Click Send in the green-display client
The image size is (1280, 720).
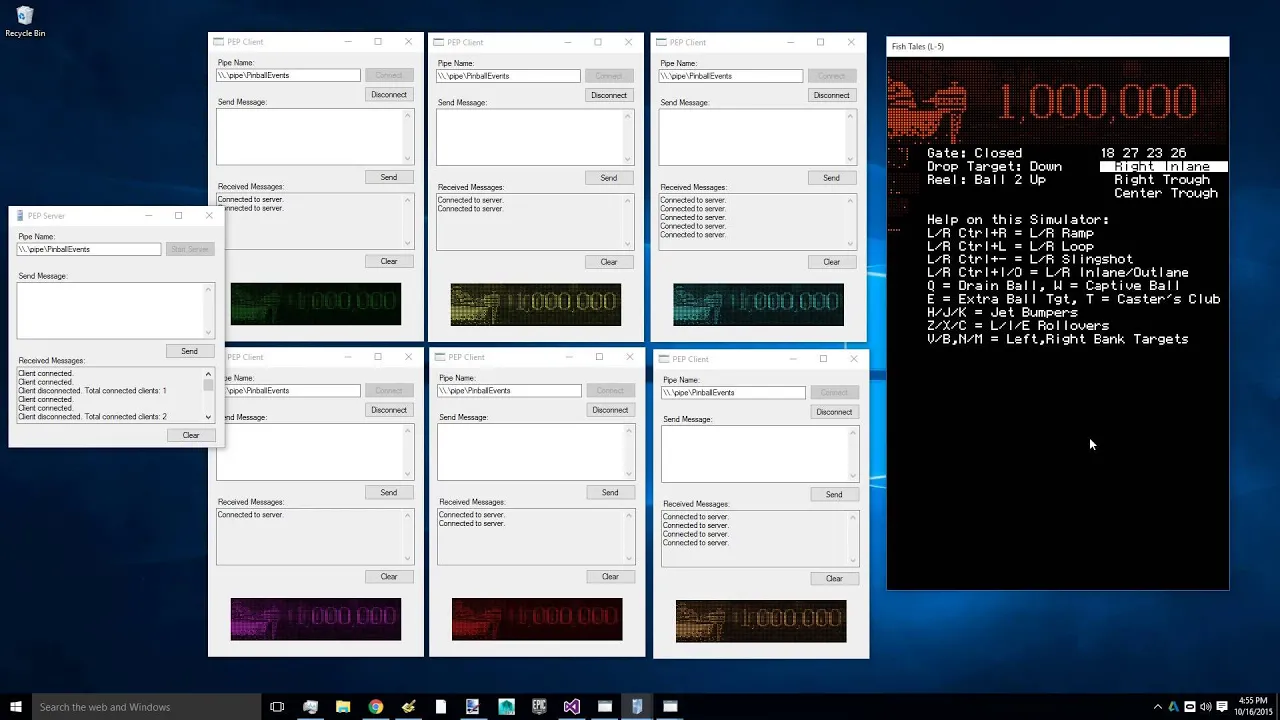pos(389,177)
